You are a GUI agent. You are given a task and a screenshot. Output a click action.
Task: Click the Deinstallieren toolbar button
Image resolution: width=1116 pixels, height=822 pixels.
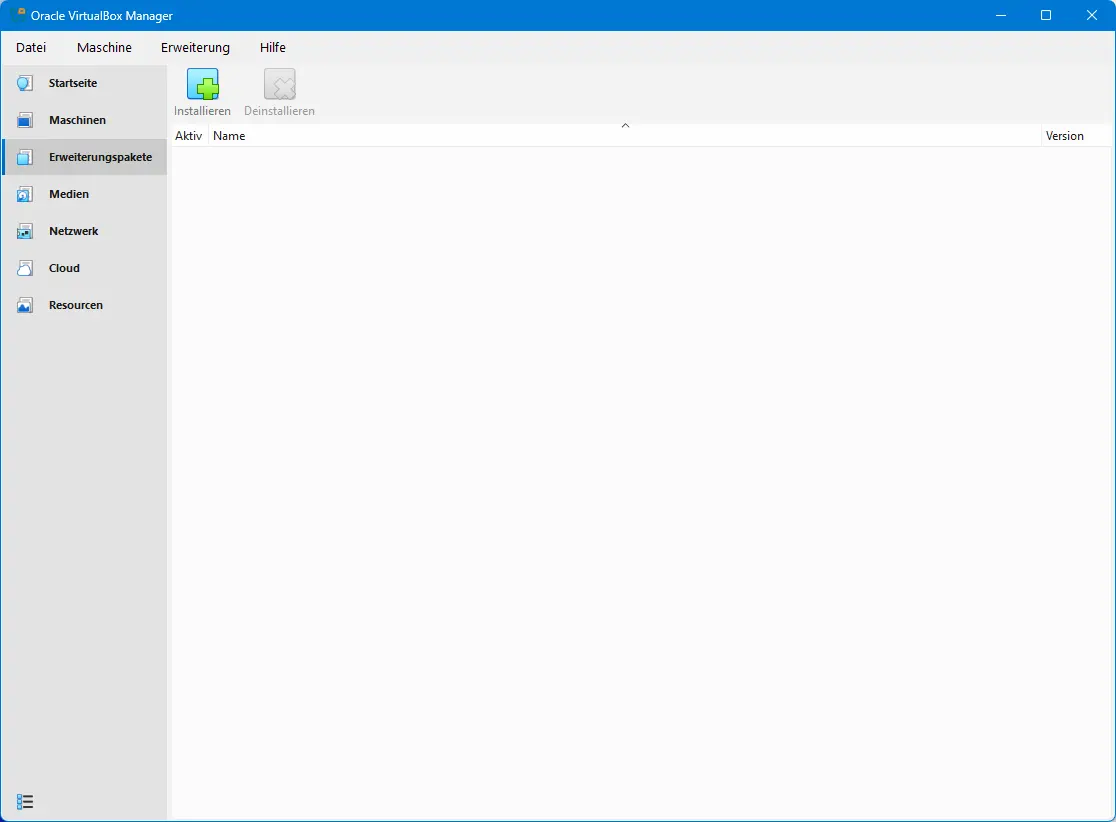point(279,93)
